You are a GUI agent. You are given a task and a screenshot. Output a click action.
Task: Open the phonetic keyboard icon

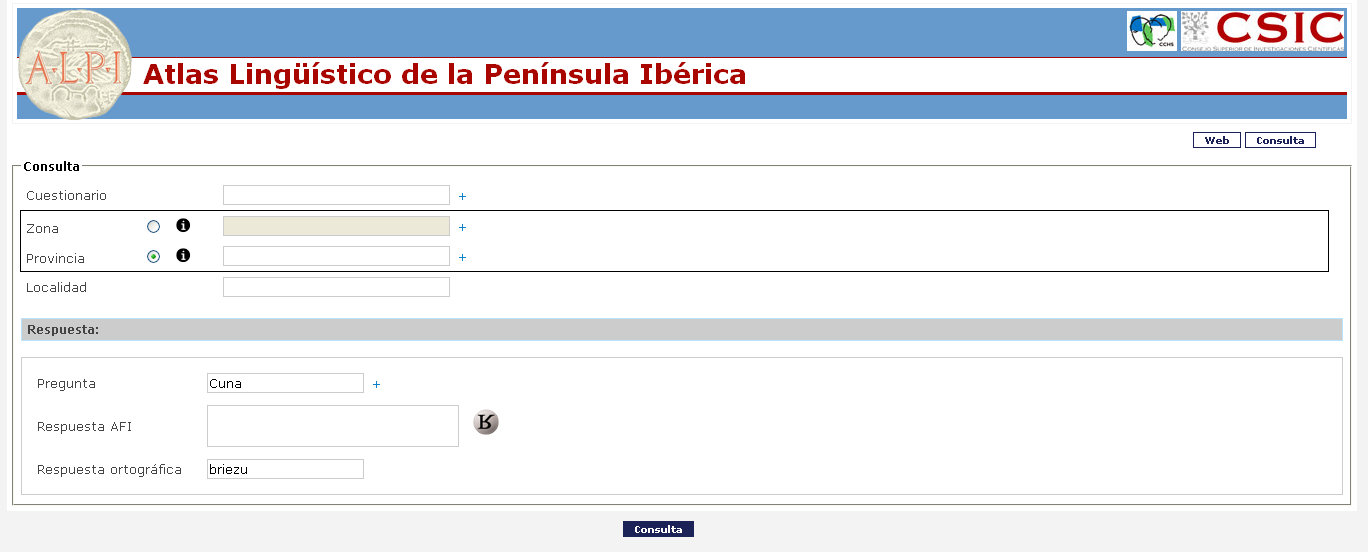(x=486, y=423)
